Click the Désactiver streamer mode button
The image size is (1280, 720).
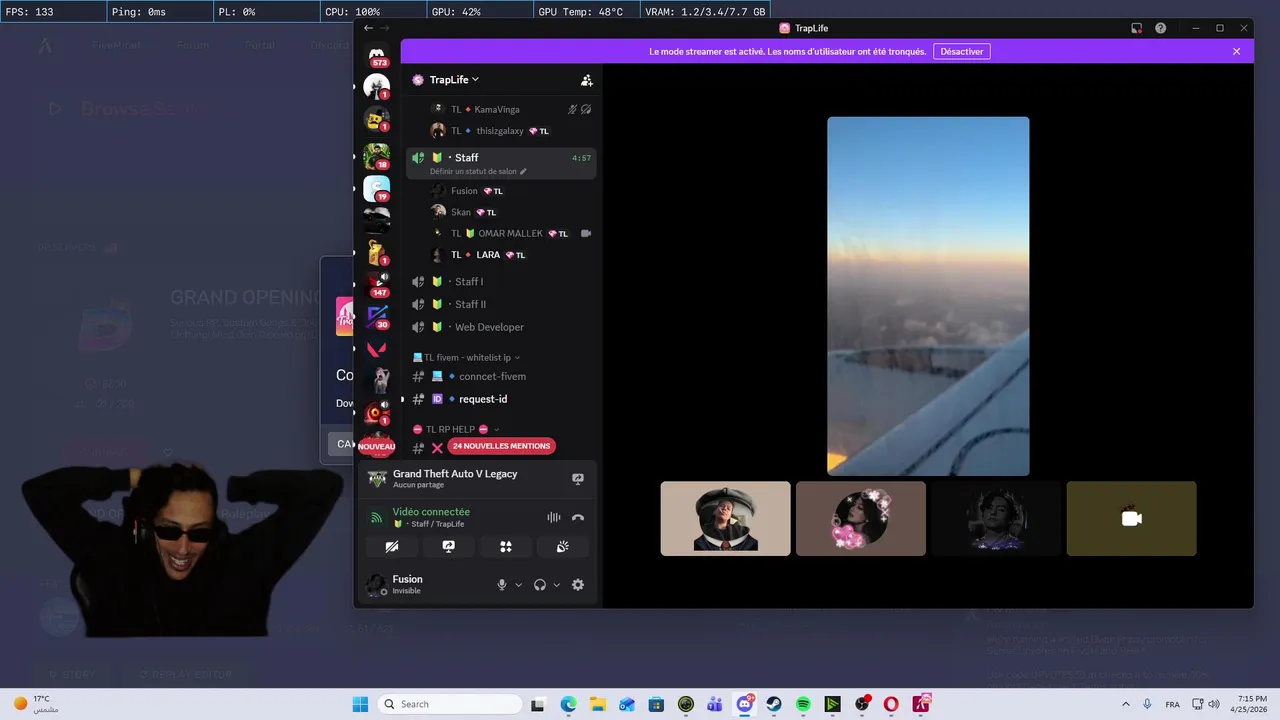pyautogui.click(x=962, y=51)
